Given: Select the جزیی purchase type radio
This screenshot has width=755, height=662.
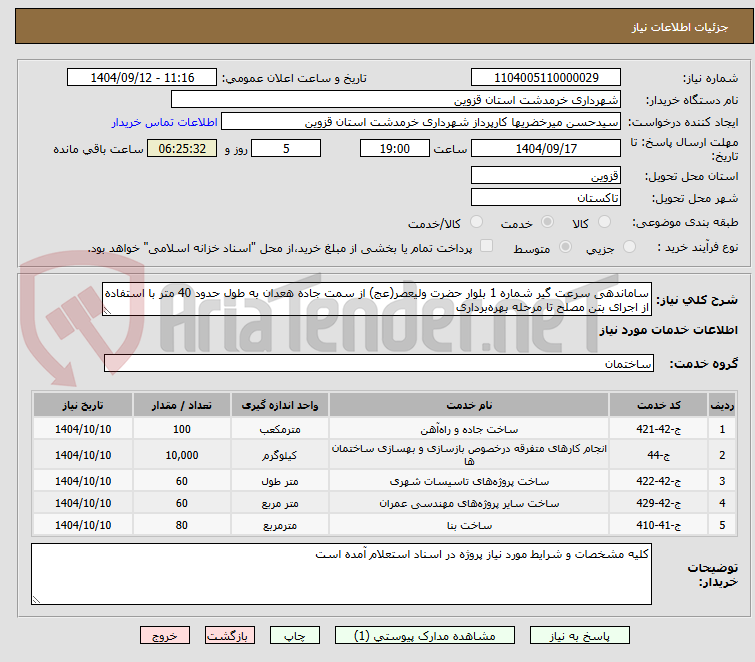Looking at the screenshot, I should (629, 247).
